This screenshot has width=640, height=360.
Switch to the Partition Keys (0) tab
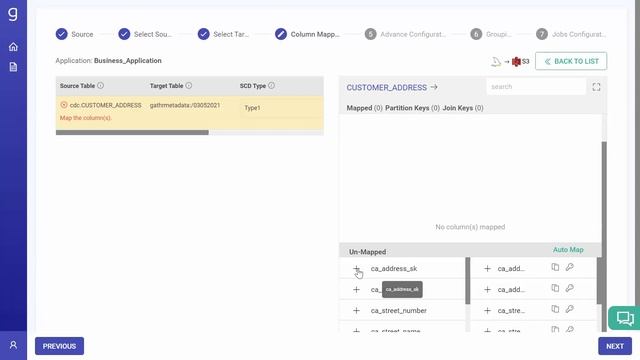pyautogui.click(x=412, y=108)
